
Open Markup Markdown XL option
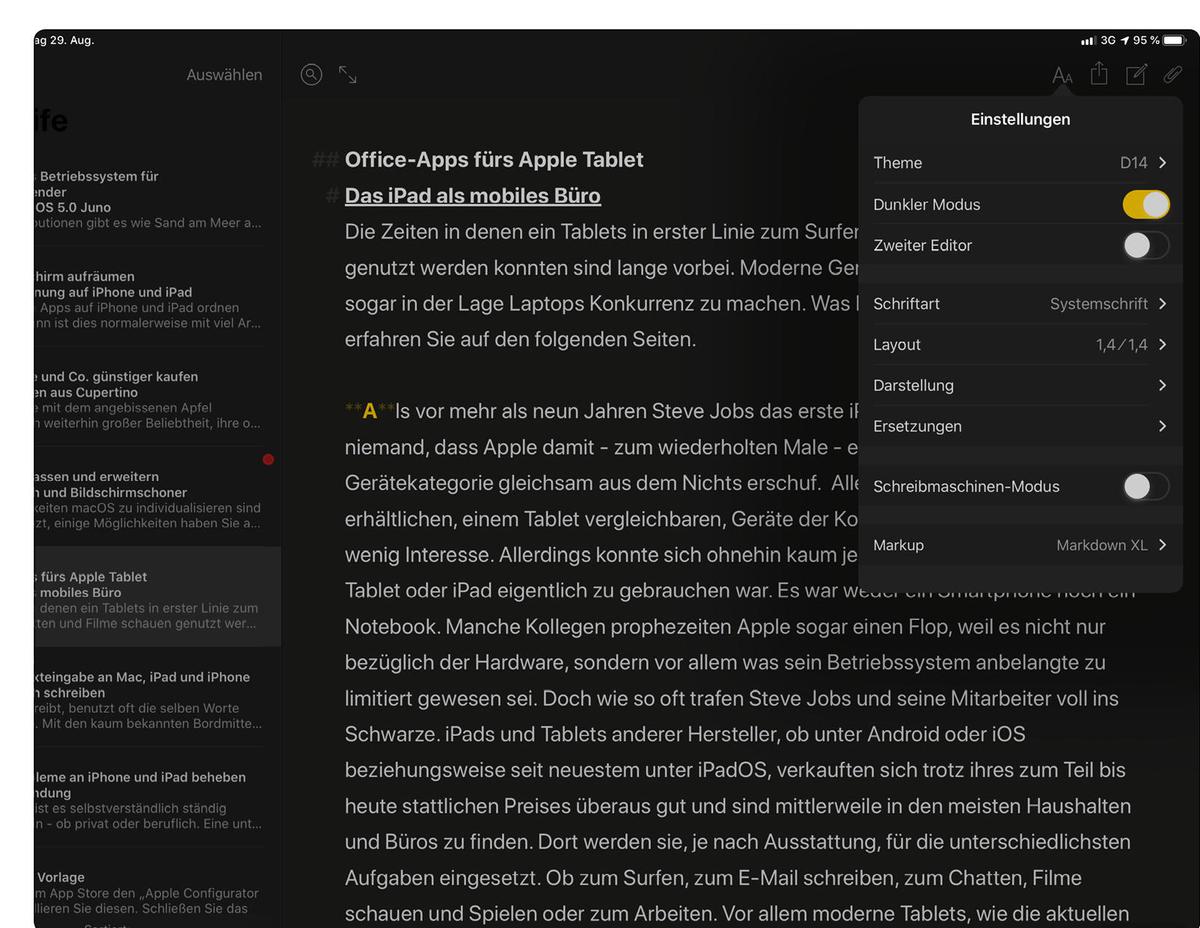click(x=1020, y=545)
